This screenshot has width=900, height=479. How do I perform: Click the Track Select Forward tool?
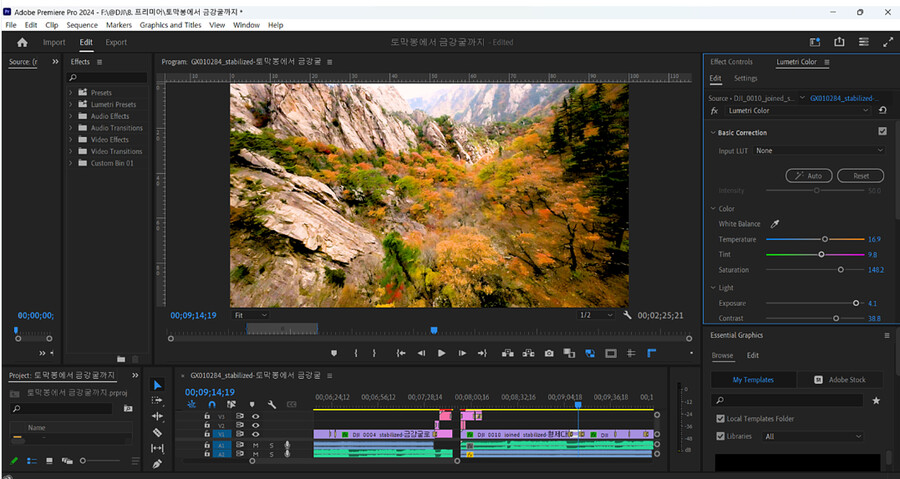(157, 400)
